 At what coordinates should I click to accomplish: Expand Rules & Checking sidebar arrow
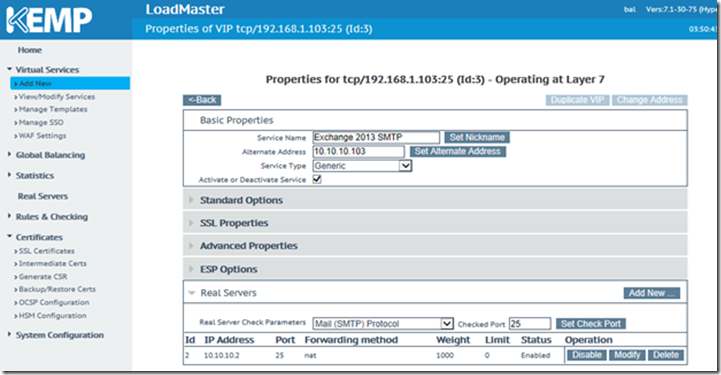9,216
